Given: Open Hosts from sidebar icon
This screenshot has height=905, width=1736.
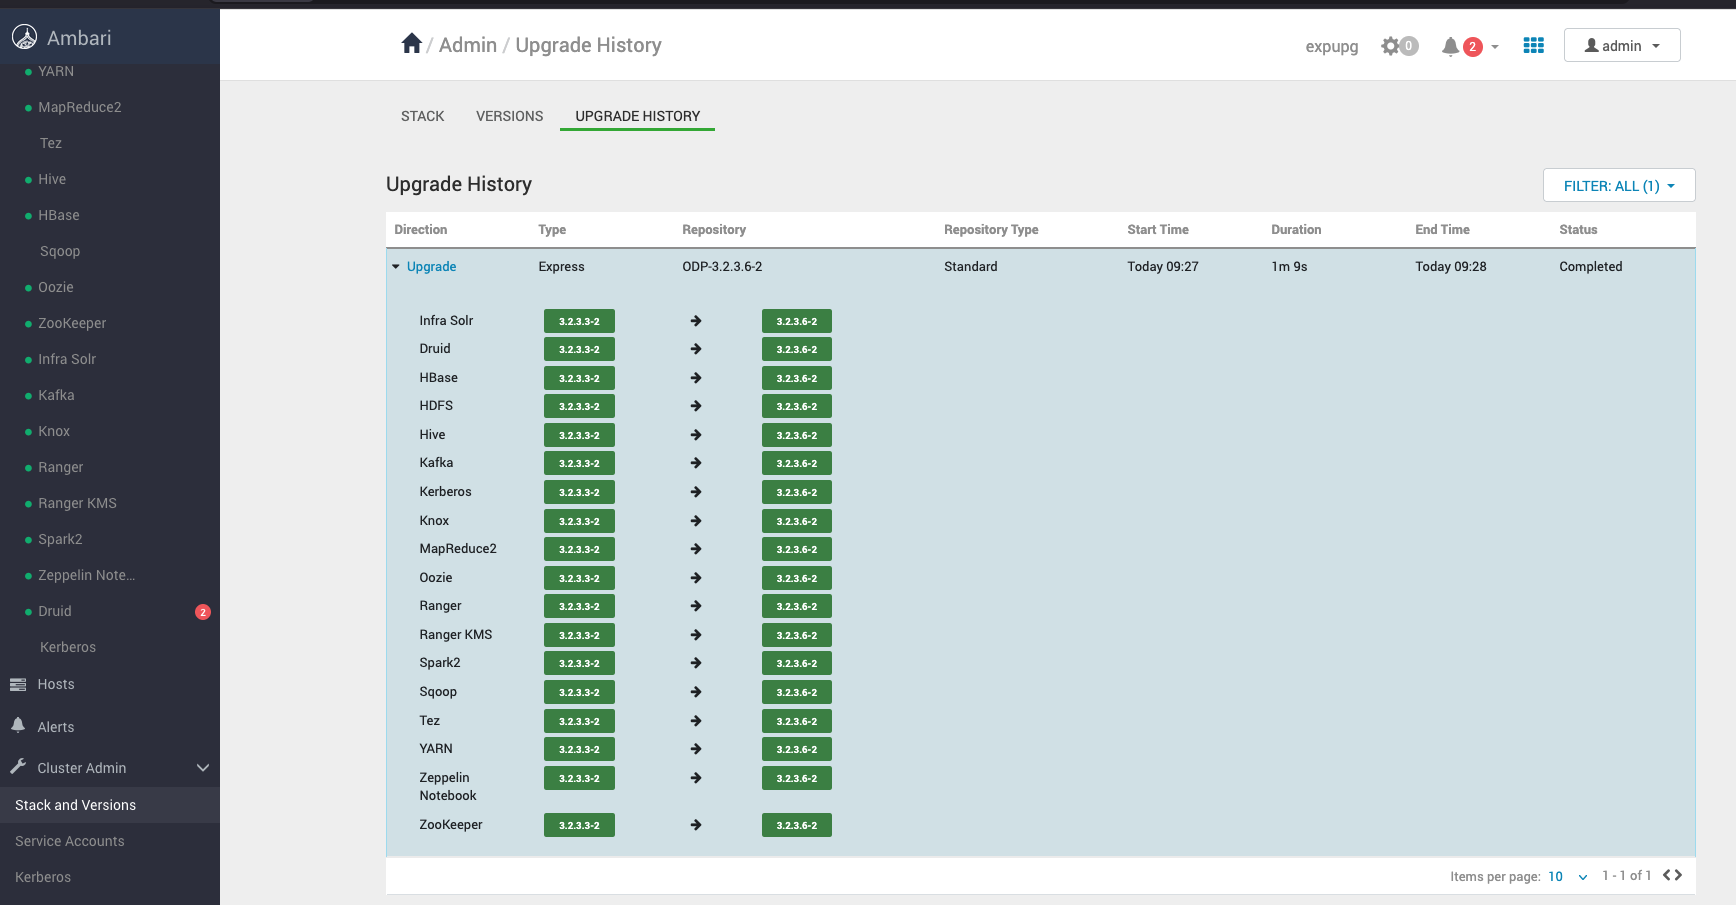Looking at the screenshot, I should click(18, 684).
